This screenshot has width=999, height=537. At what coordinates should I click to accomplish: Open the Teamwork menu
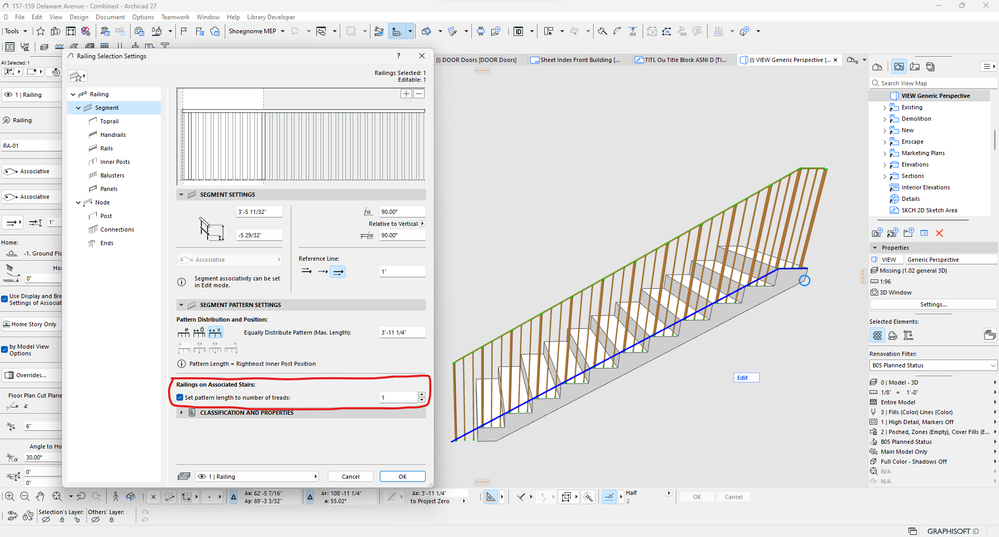point(175,17)
